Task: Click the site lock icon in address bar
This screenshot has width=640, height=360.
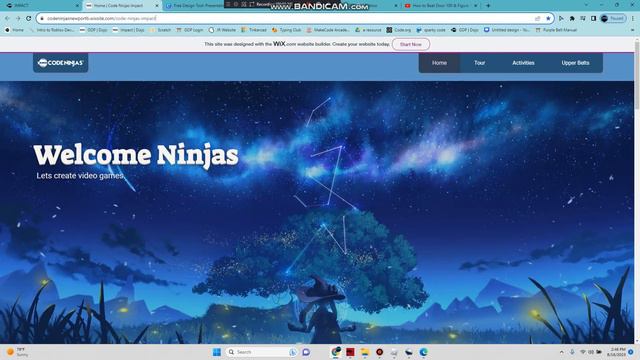Action: click(x=42, y=18)
